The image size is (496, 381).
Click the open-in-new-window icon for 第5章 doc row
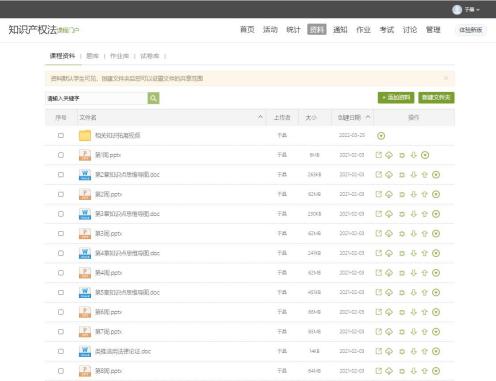click(379, 292)
